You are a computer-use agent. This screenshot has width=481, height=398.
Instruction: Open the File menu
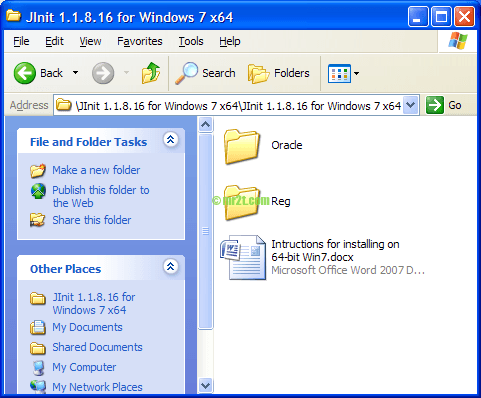point(21,41)
